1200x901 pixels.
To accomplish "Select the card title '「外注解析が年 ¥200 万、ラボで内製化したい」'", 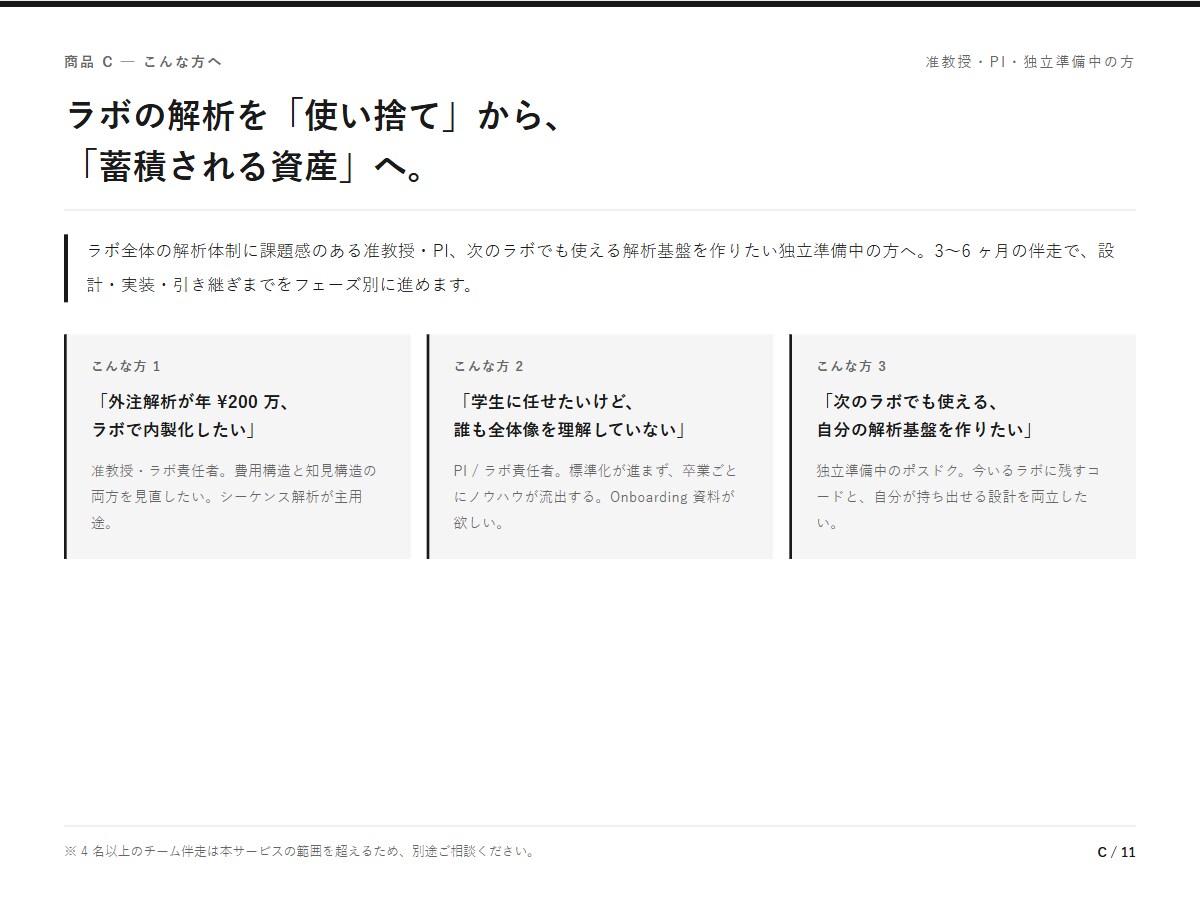I will (192, 416).
